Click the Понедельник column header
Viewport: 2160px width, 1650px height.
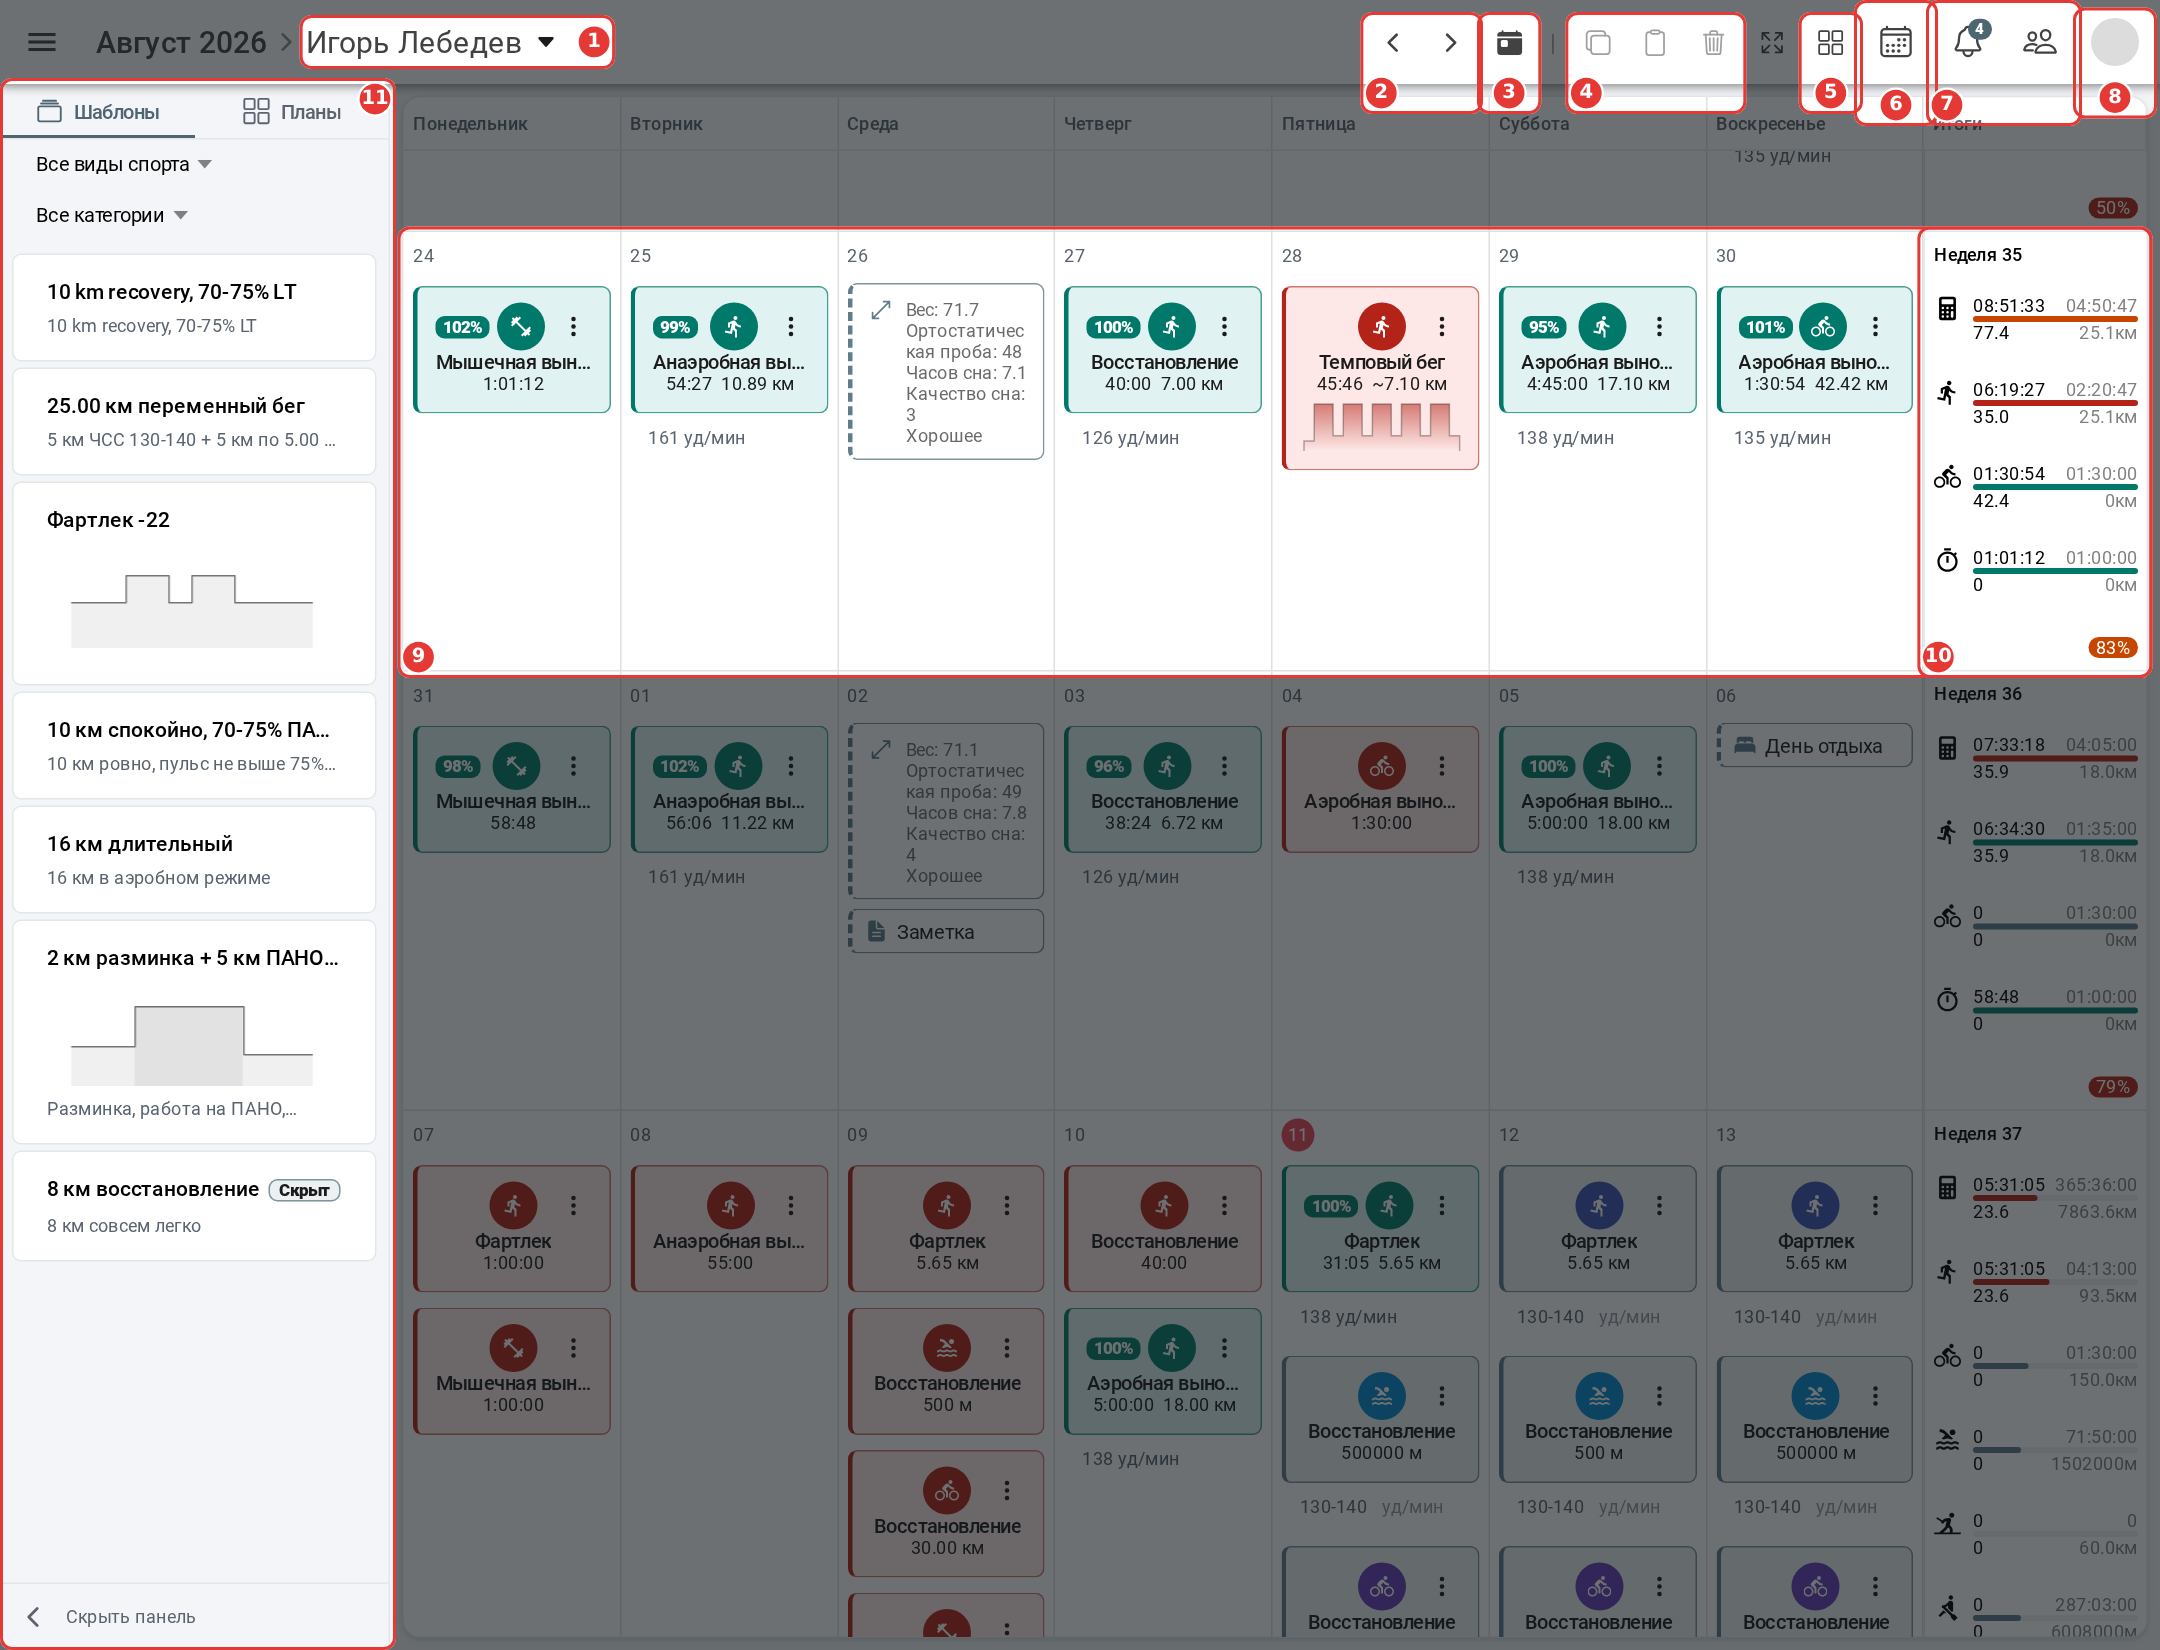(x=470, y=124)
